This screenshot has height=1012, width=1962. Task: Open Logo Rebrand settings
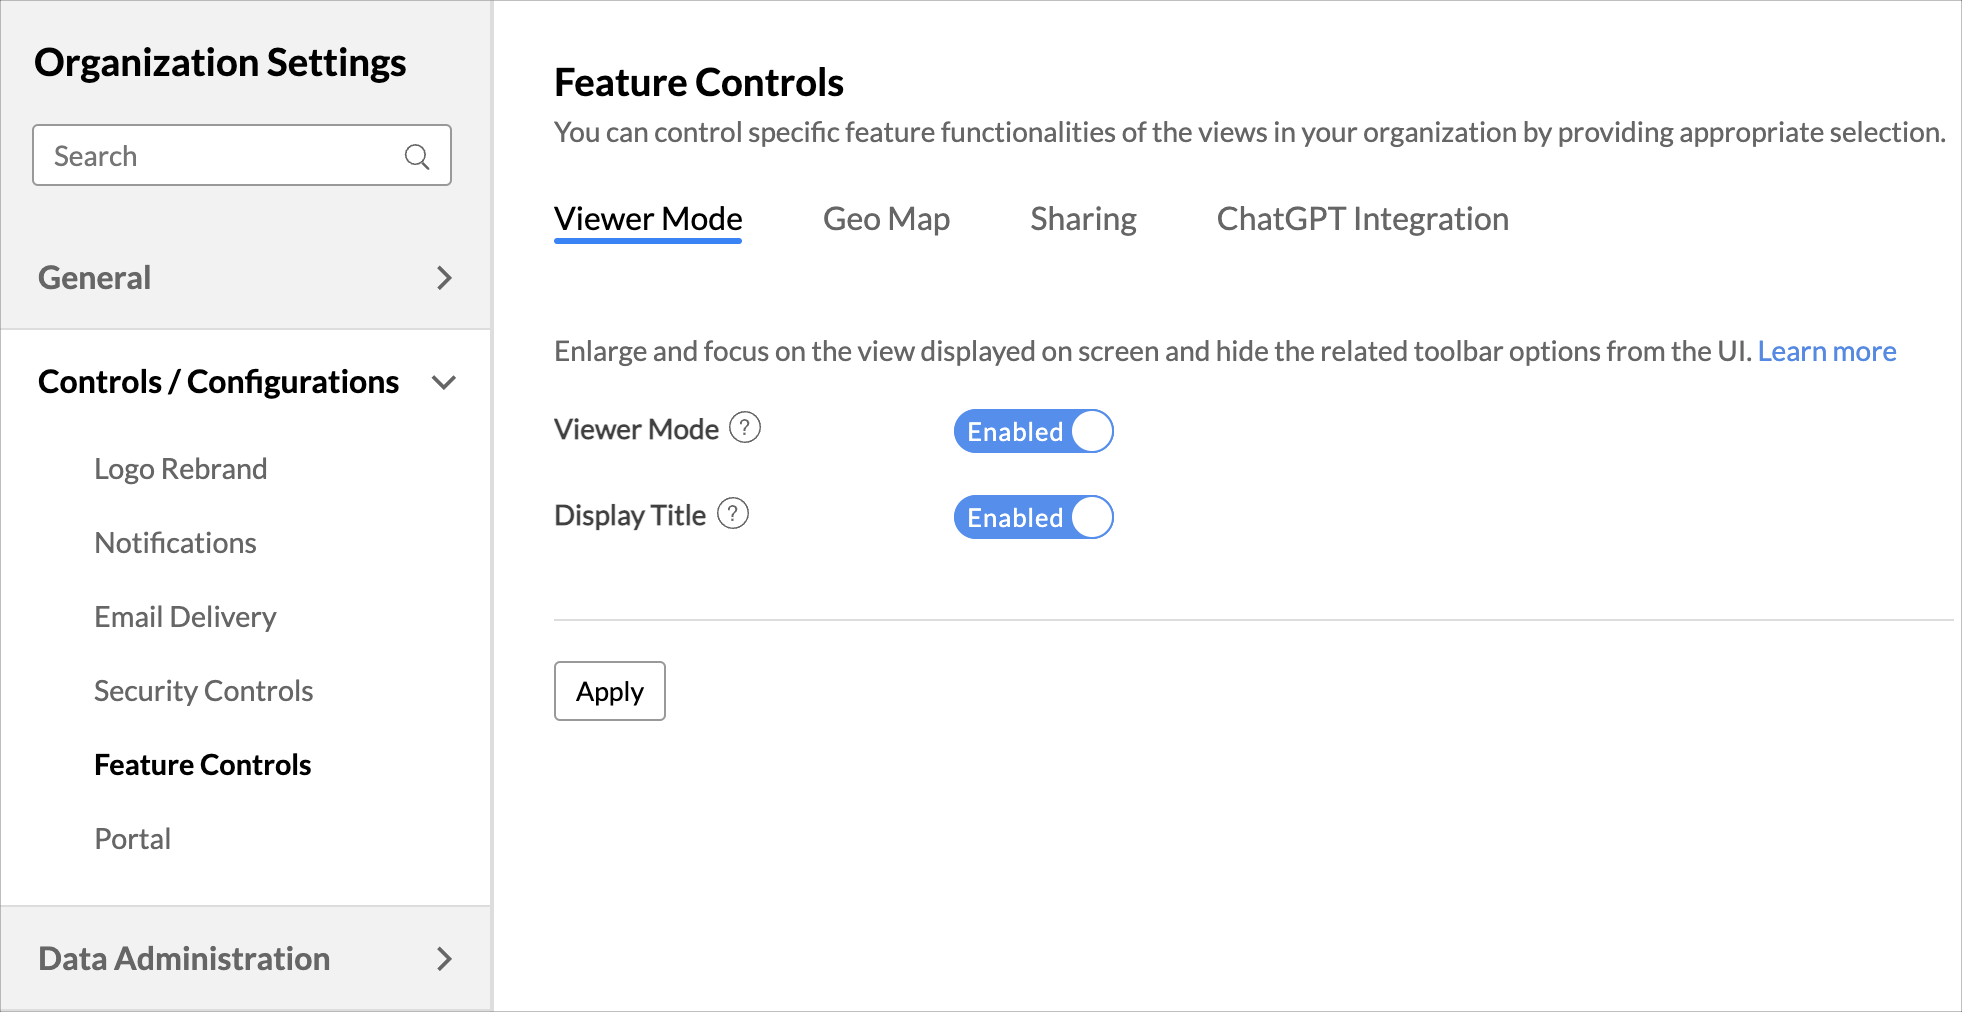click(181, 469)
